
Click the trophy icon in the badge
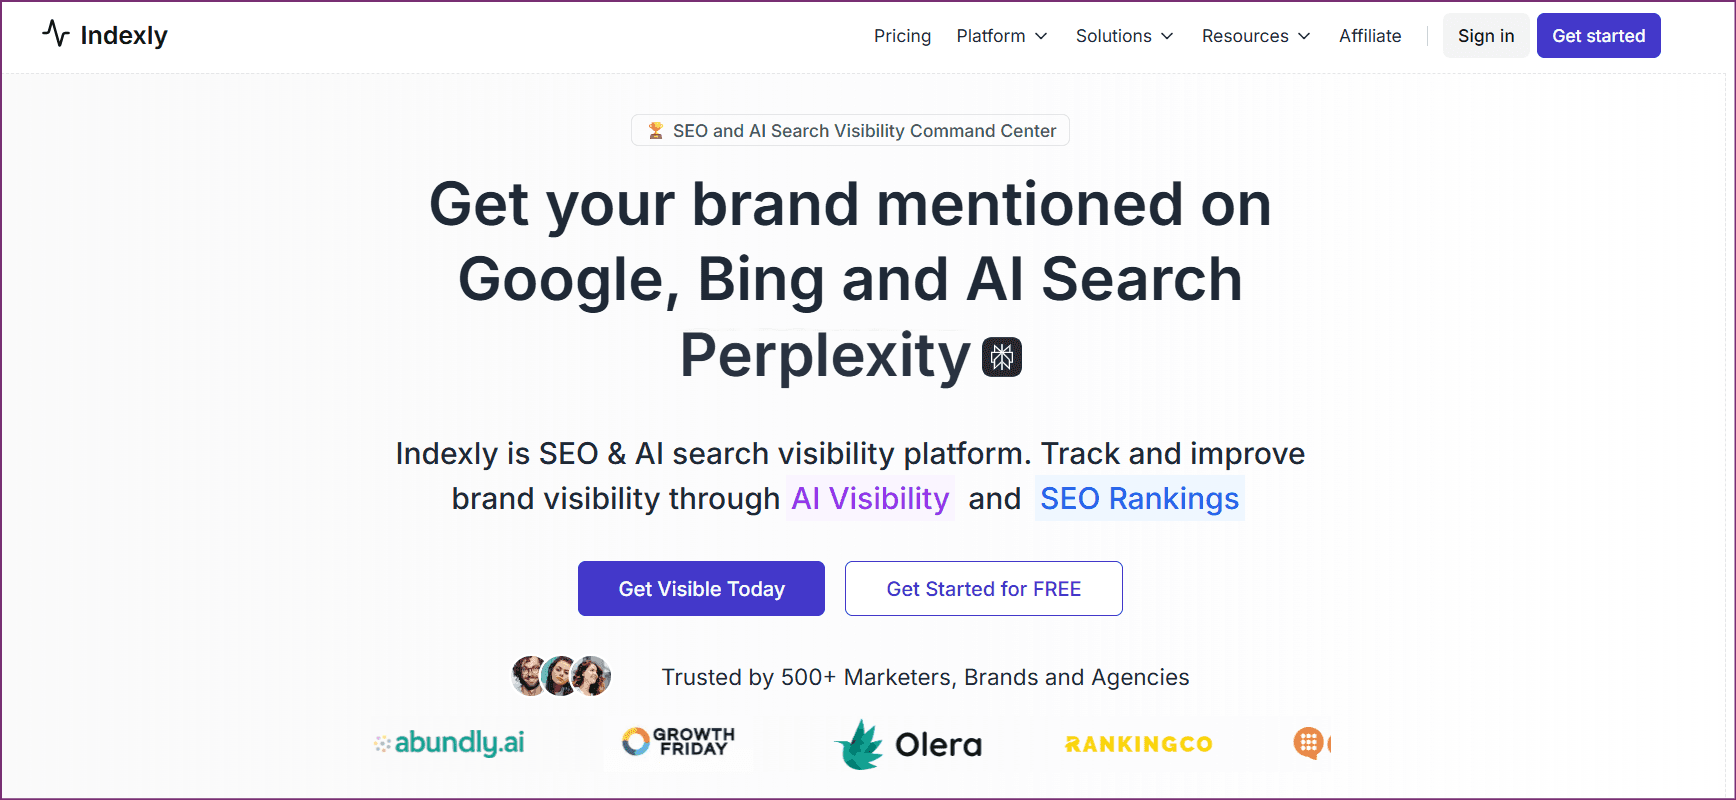coord(657,130)
